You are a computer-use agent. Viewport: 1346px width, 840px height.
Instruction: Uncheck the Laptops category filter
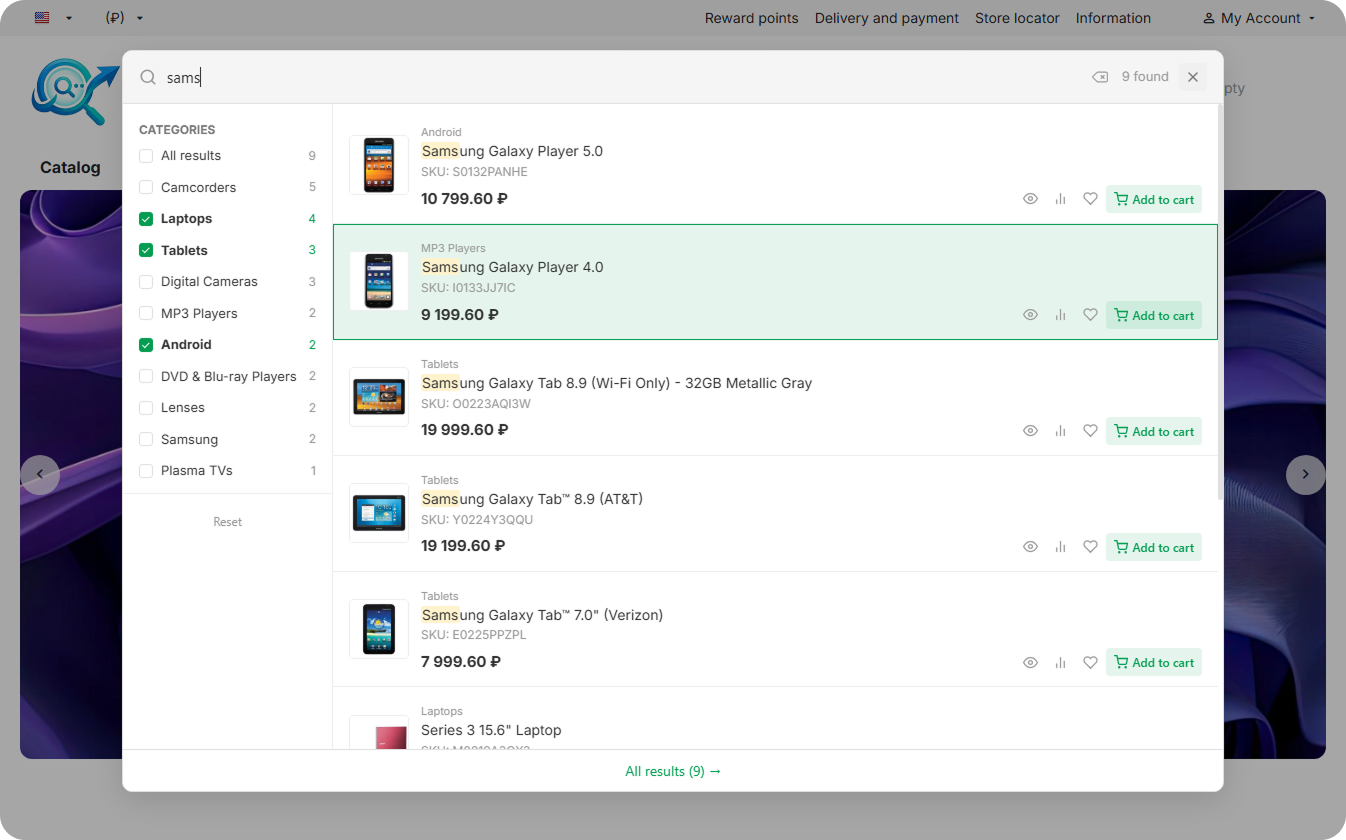pyautogui.click(x=146, y=219)
